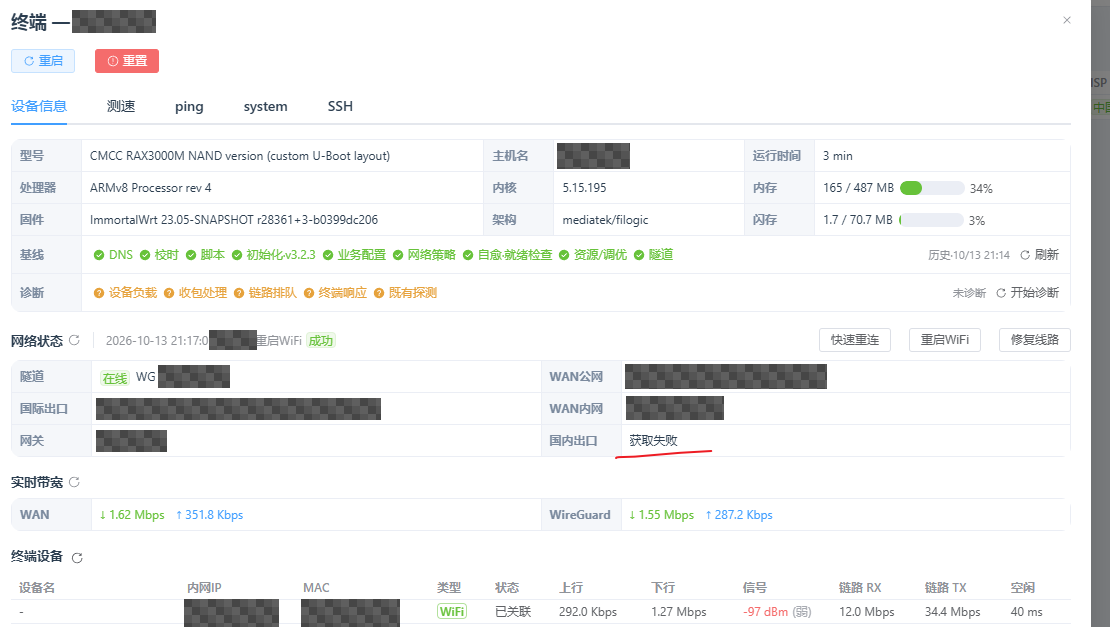Screen dimensions: 1110x627
Task: Click the mediatek/filogic architecture value
Action: [605, 220]
